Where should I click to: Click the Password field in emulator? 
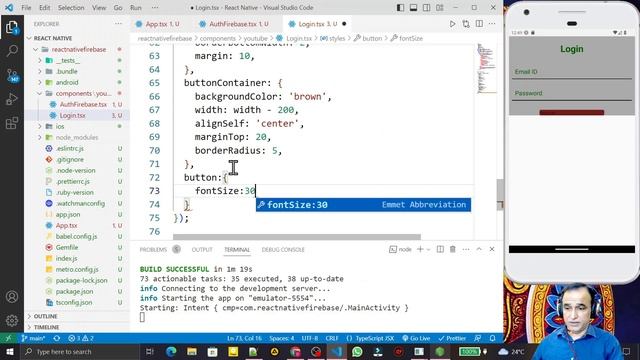pyautogui.click(x=571, y=93)
